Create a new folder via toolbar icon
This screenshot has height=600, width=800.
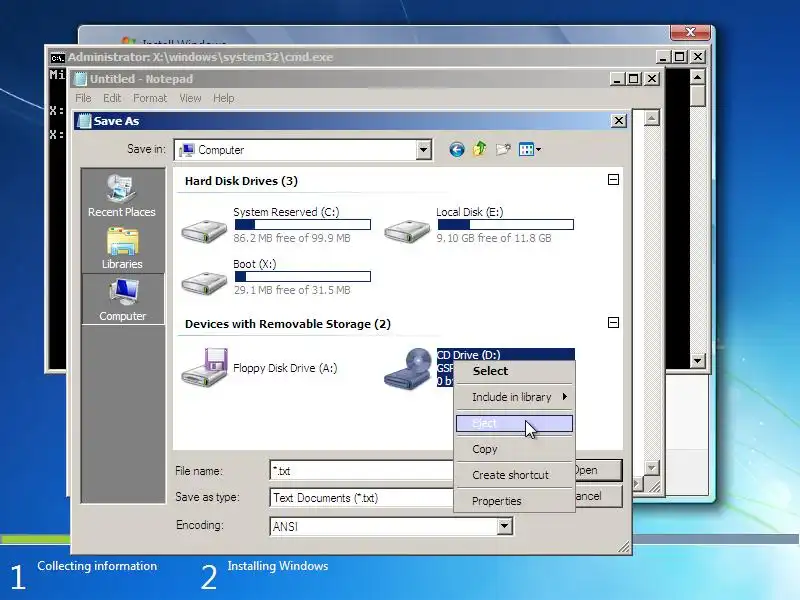point(503,149)
